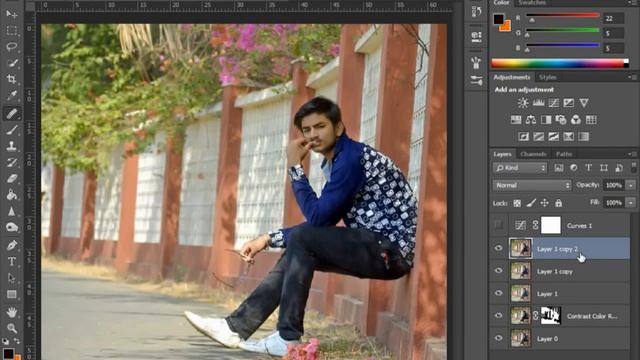Hide the Layer 1 copy layer

tap(498, 271)
